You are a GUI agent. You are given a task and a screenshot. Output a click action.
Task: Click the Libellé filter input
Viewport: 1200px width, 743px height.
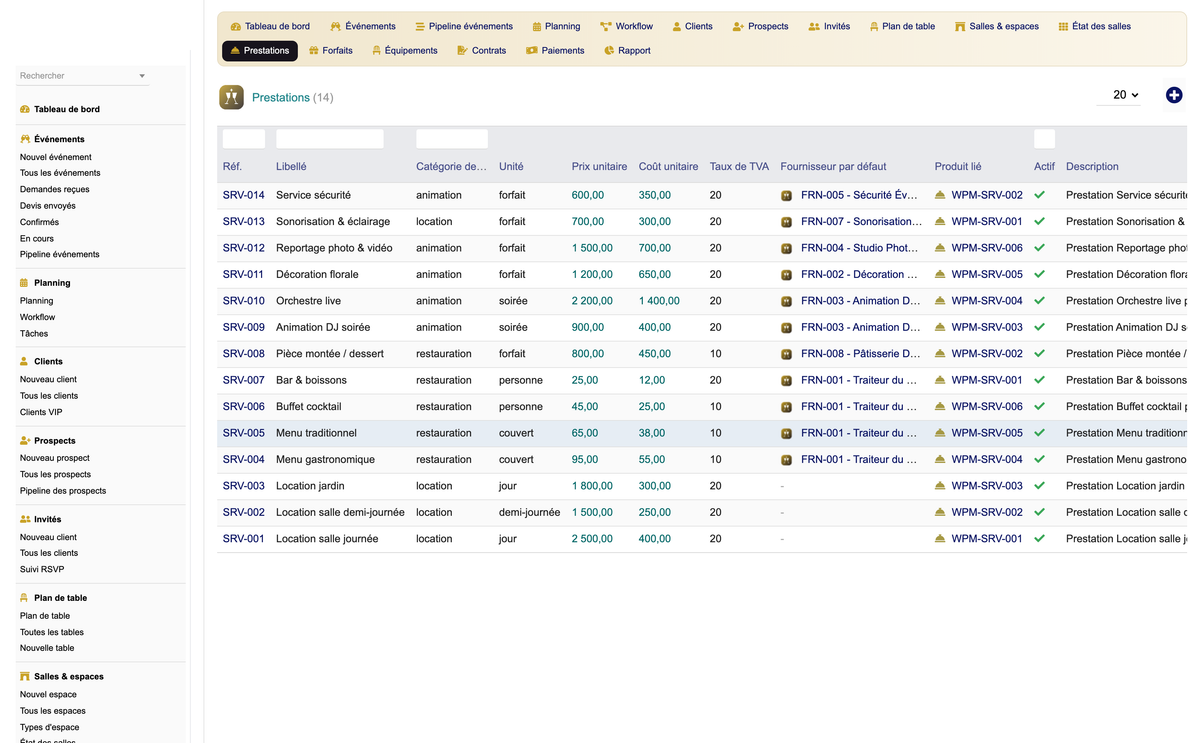[x=330, y=139]
